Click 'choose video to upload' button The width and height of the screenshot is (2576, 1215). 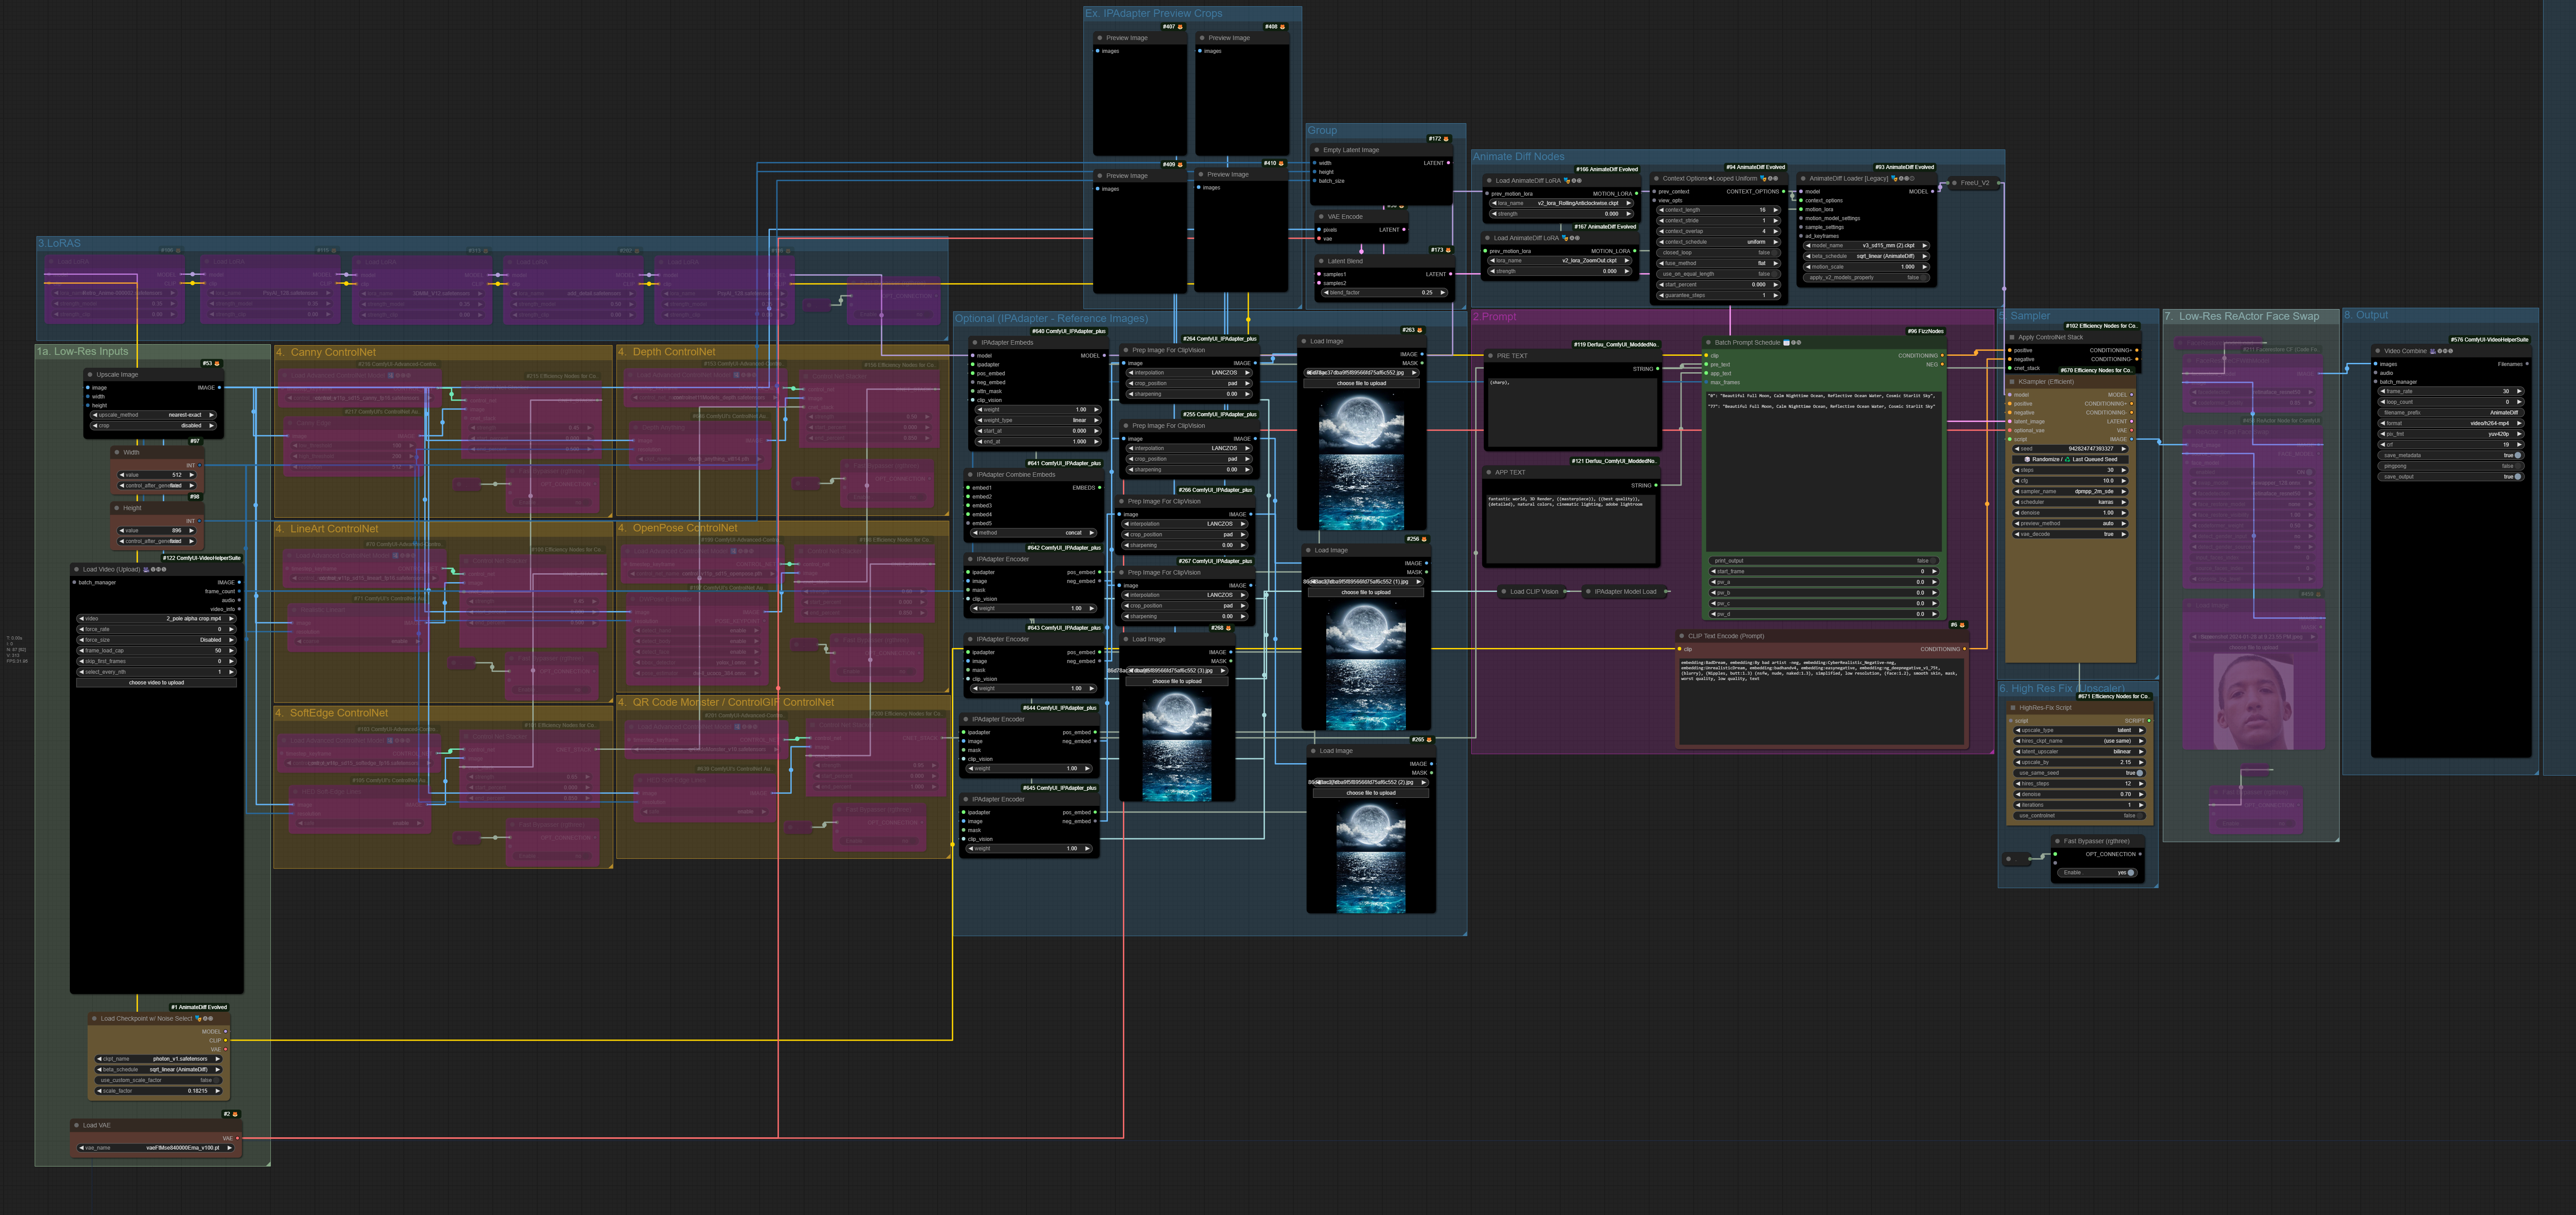[156, 683]
